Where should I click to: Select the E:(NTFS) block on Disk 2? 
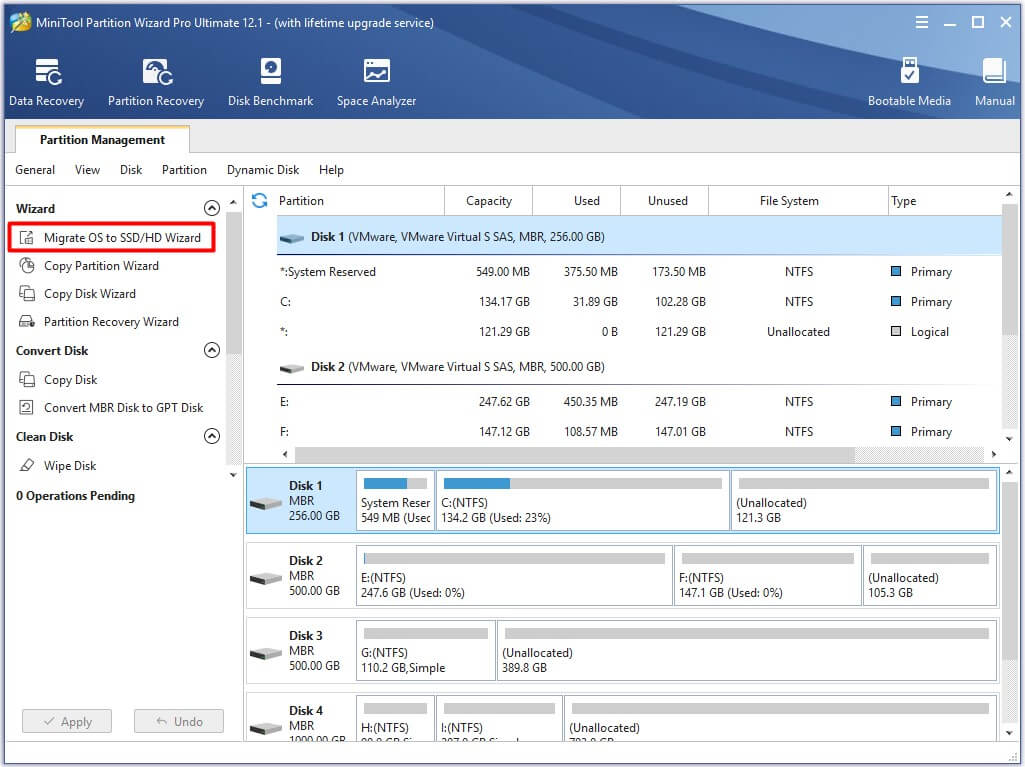click(514, 576)
